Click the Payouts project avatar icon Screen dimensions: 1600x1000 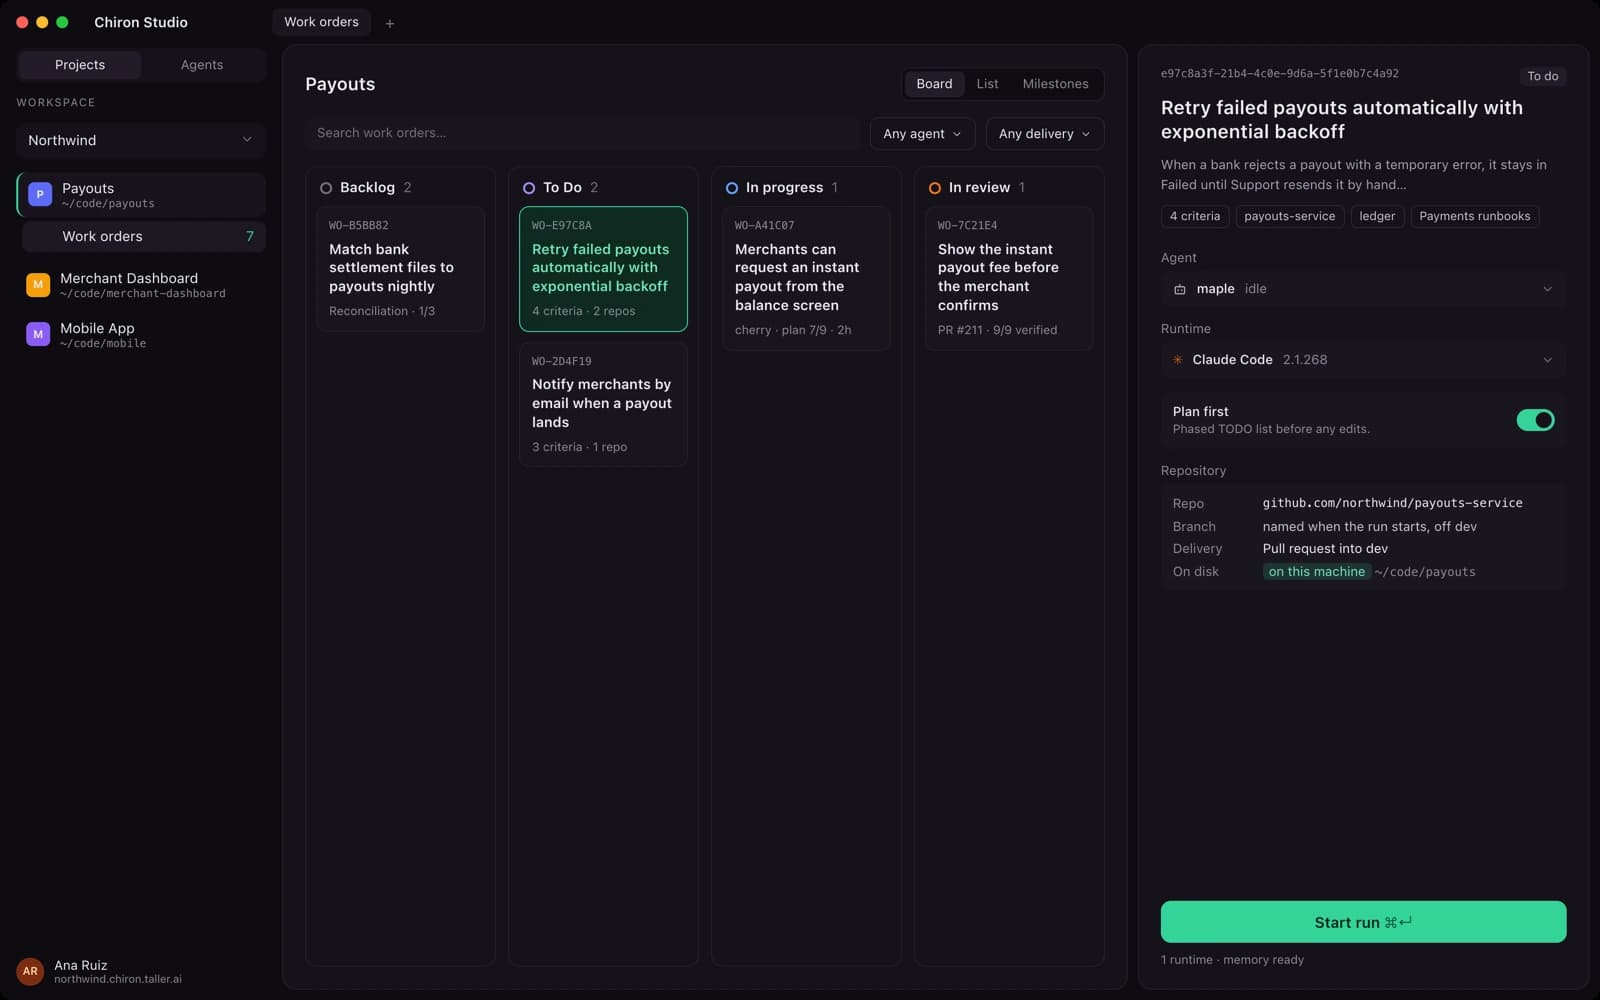point(40,194)
